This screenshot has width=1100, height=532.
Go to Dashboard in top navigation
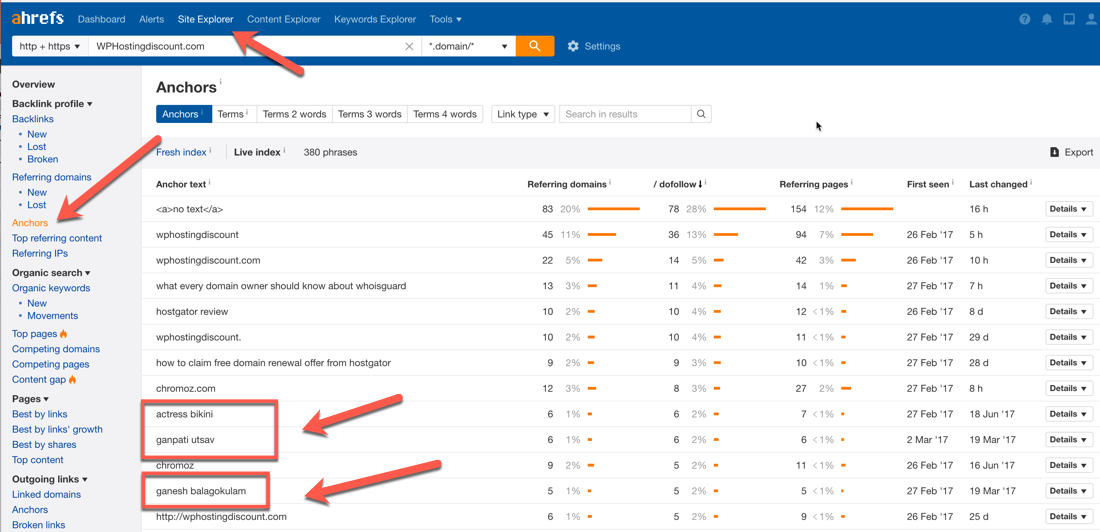pos(102,19)
